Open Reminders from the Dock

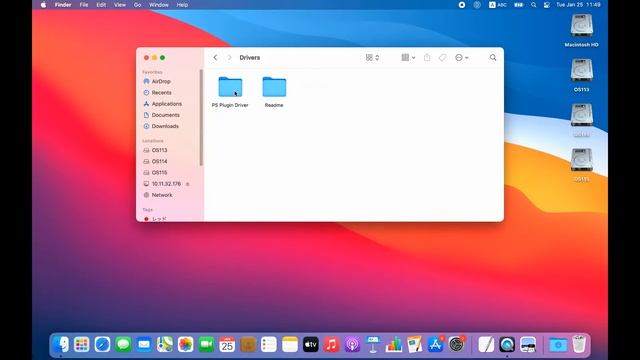269,344
